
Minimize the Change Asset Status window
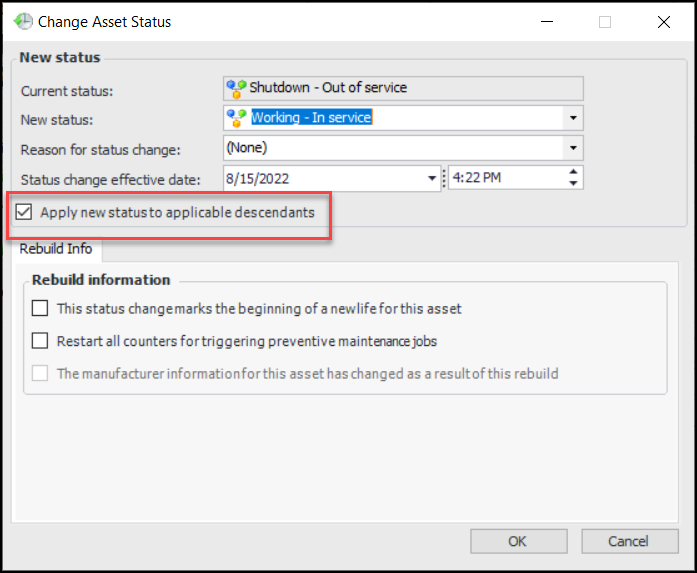545,22
